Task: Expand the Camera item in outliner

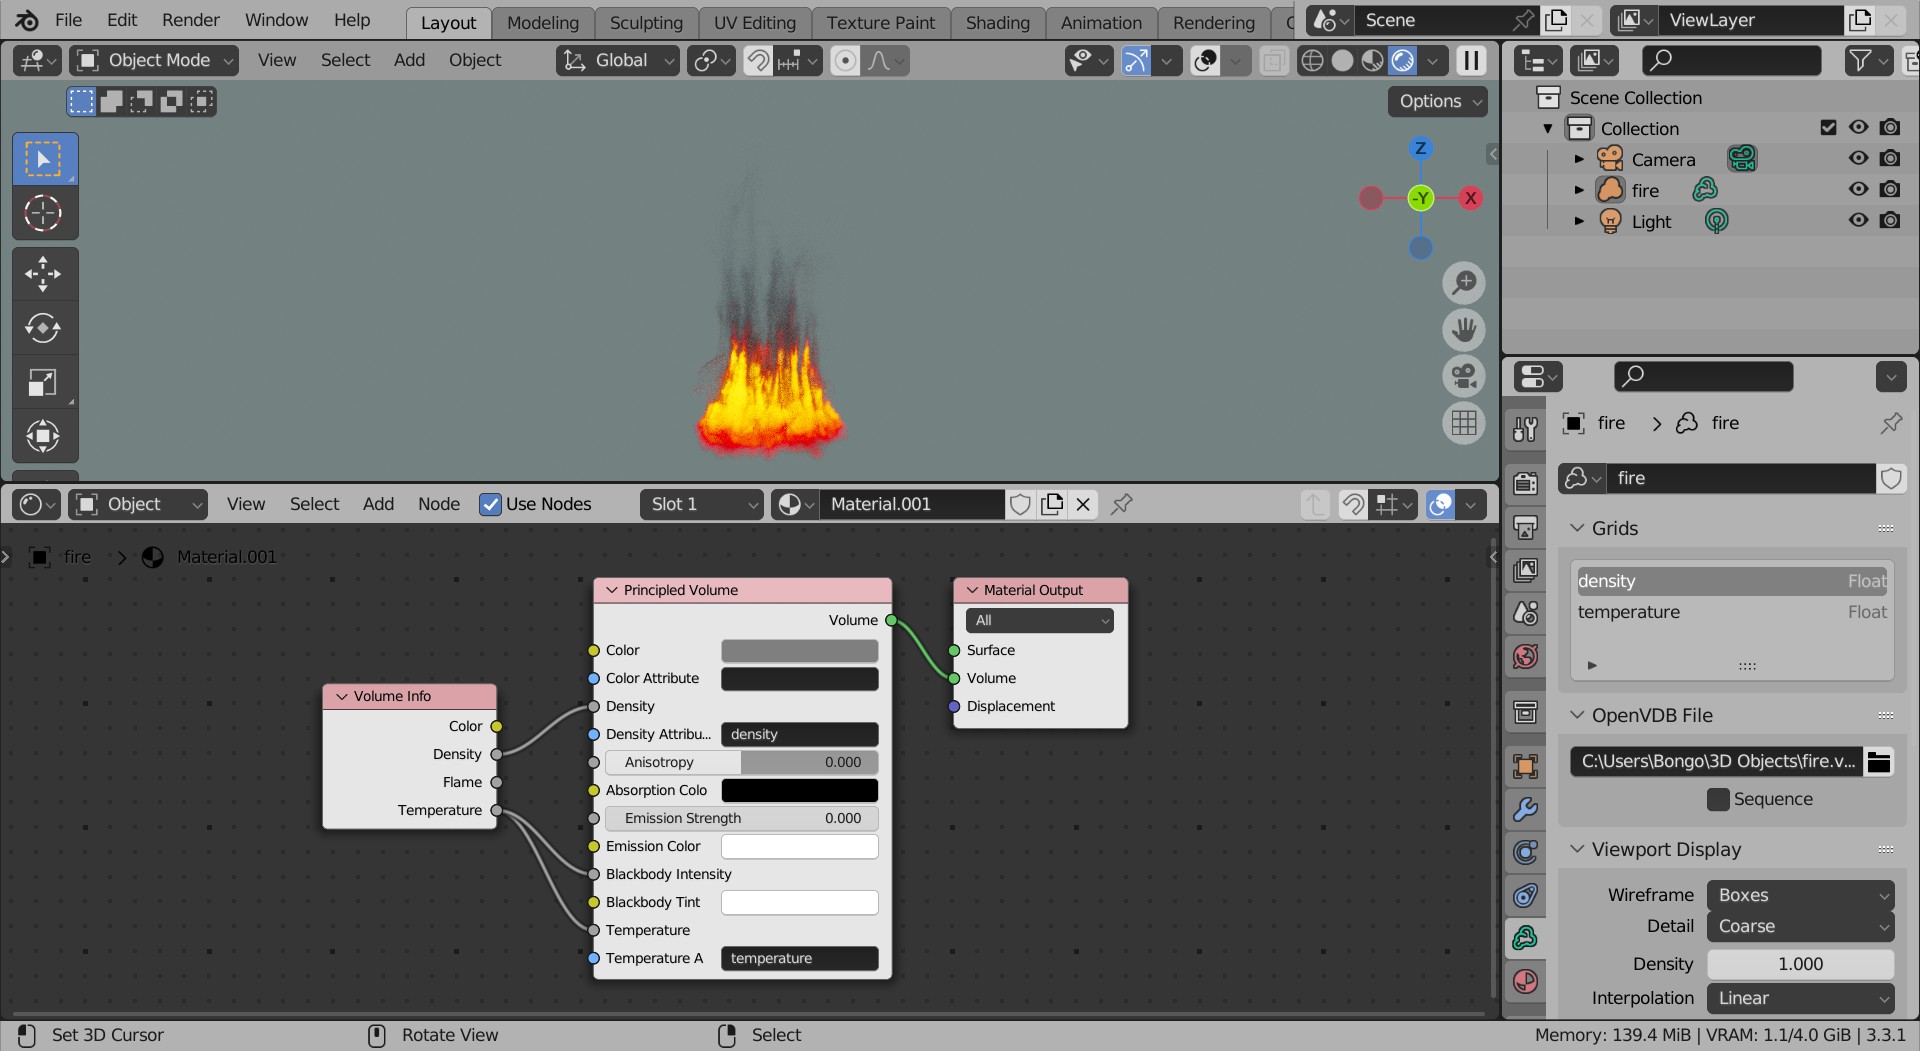Action: pyautogui.click(x=1579, y=159)
